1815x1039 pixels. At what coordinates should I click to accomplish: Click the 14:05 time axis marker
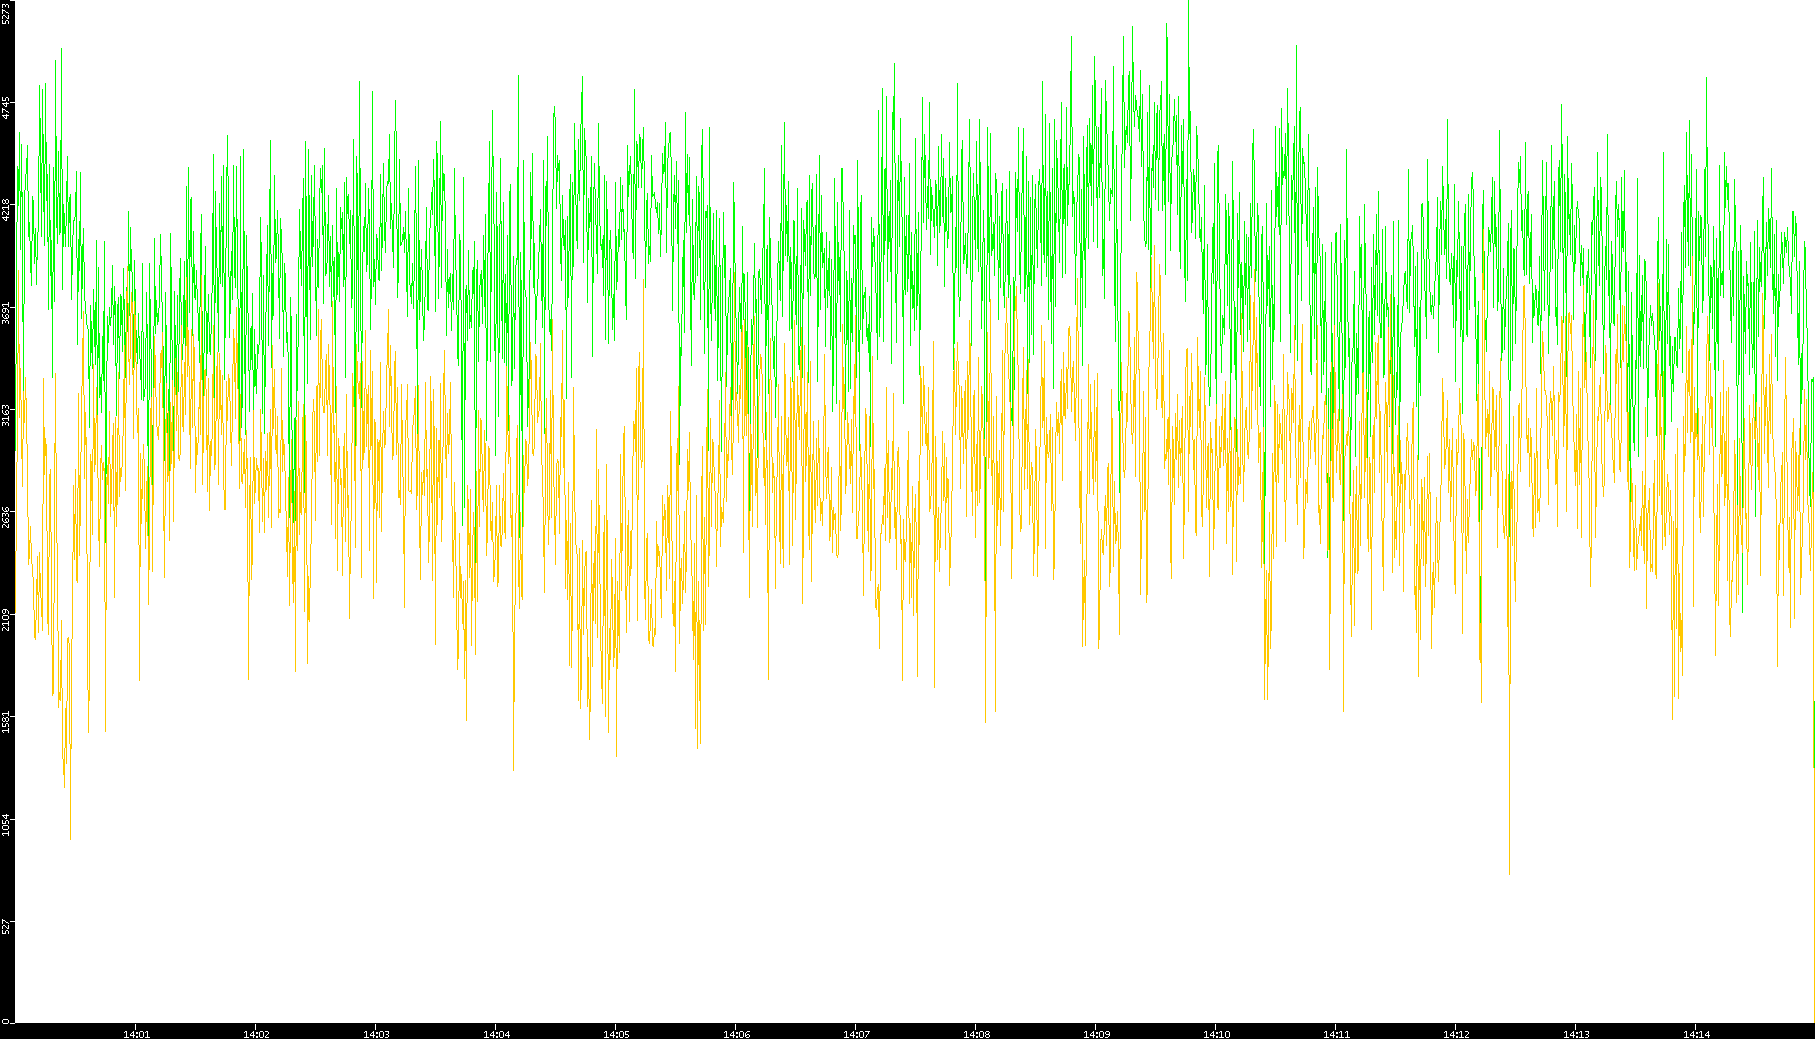tap(616, 1034)
